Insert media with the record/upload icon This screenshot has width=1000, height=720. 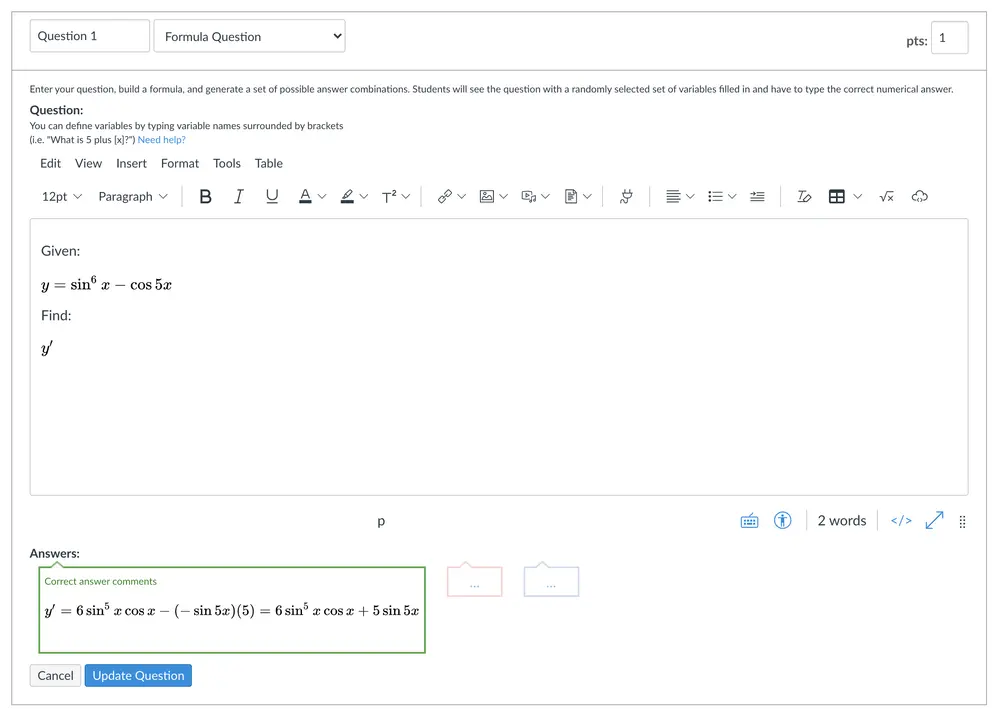(528, 196)
